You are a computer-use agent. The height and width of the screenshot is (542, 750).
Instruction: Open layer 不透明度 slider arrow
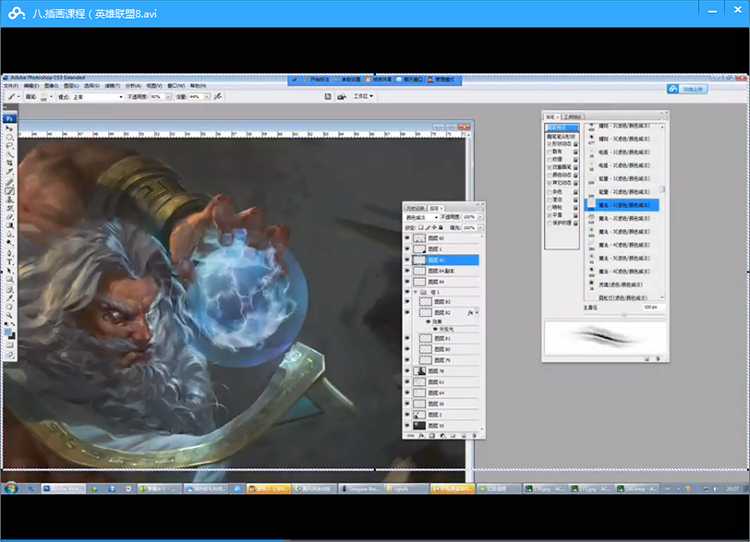(480, 217)
